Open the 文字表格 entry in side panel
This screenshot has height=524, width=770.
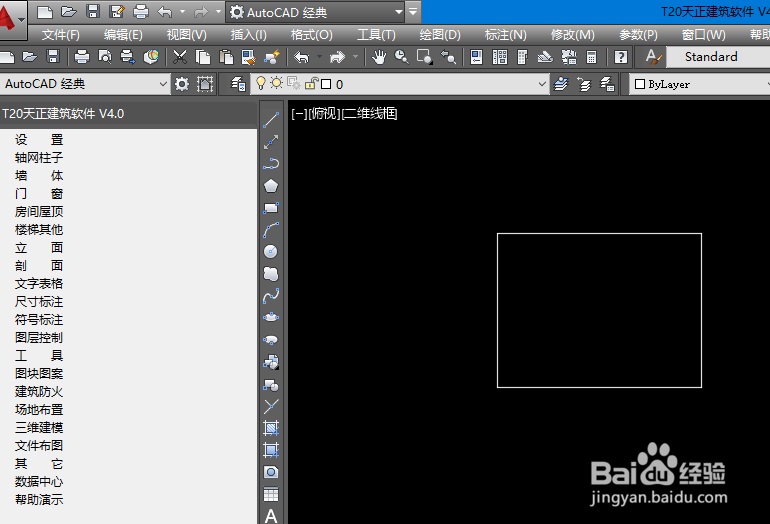pyautogui.click(x=39, y=283)
